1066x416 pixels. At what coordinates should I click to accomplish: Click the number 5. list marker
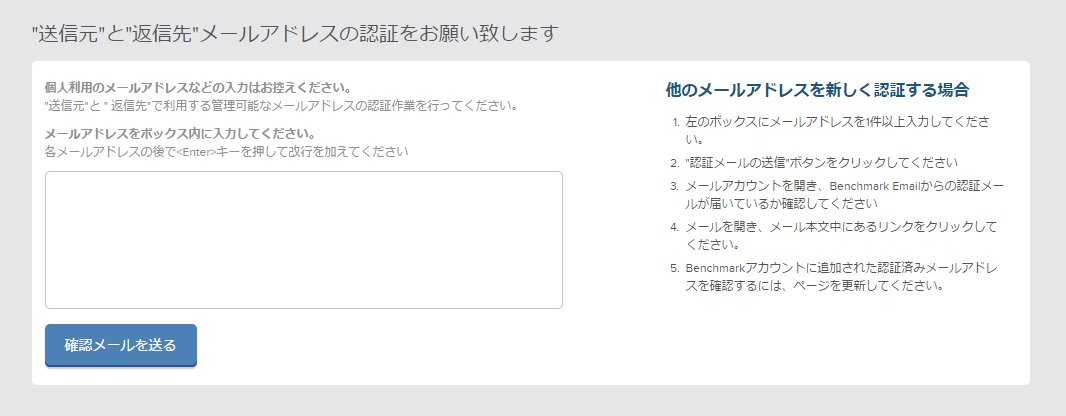tap(675, 268)
